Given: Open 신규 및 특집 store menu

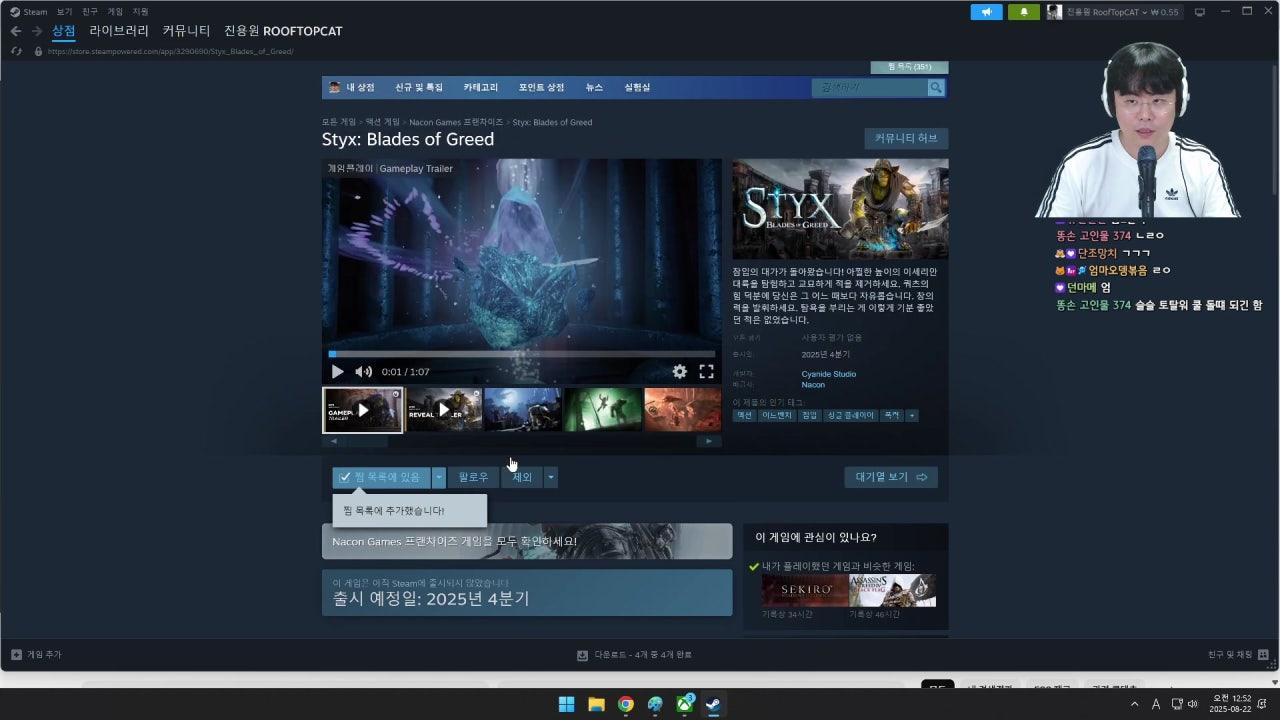Looking at the screenshot, I should 419,88.
